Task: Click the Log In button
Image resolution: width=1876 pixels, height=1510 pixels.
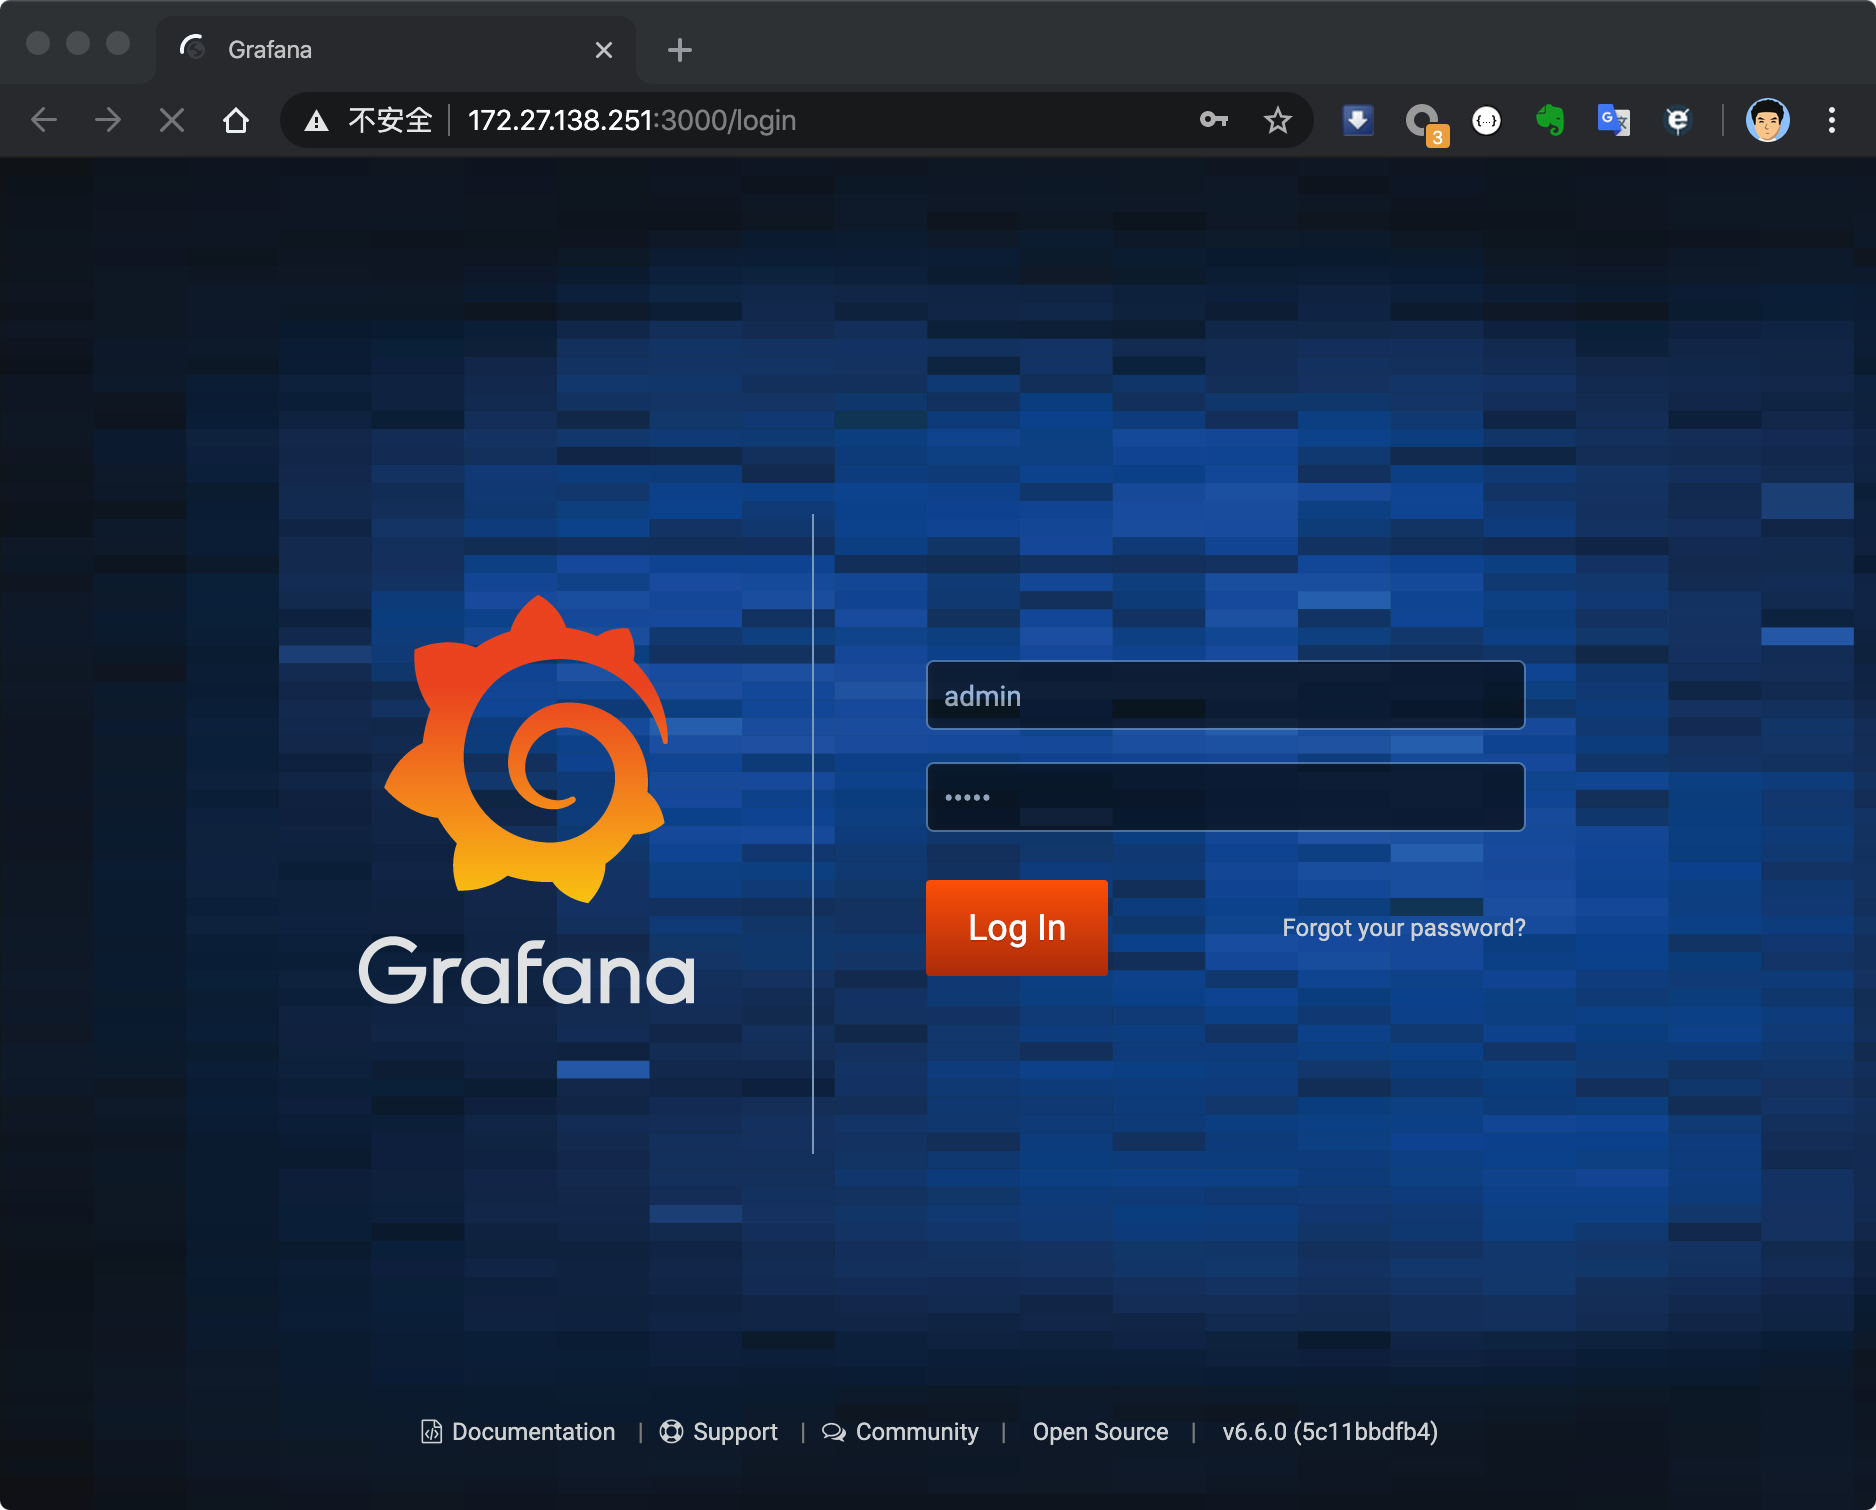Action: coord(1017,928)
